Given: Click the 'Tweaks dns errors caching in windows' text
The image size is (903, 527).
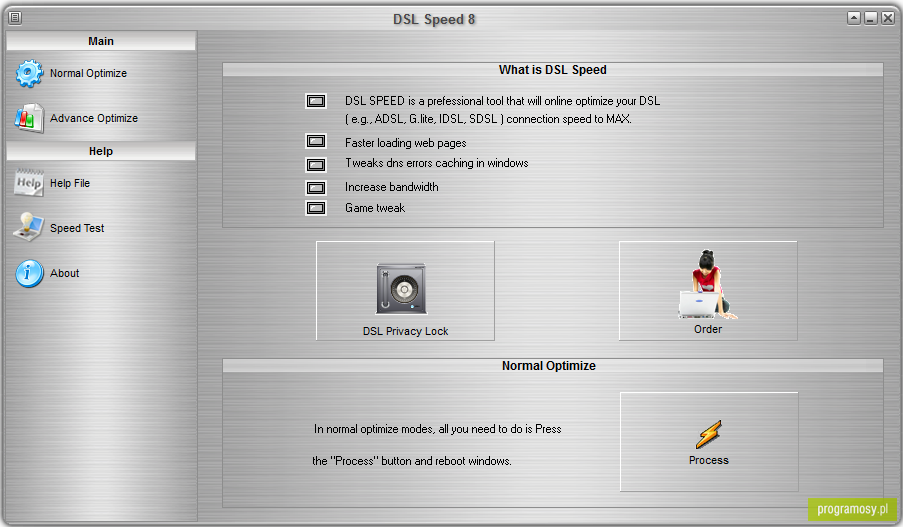Looking at the screenshot, I should coord(437,163).
